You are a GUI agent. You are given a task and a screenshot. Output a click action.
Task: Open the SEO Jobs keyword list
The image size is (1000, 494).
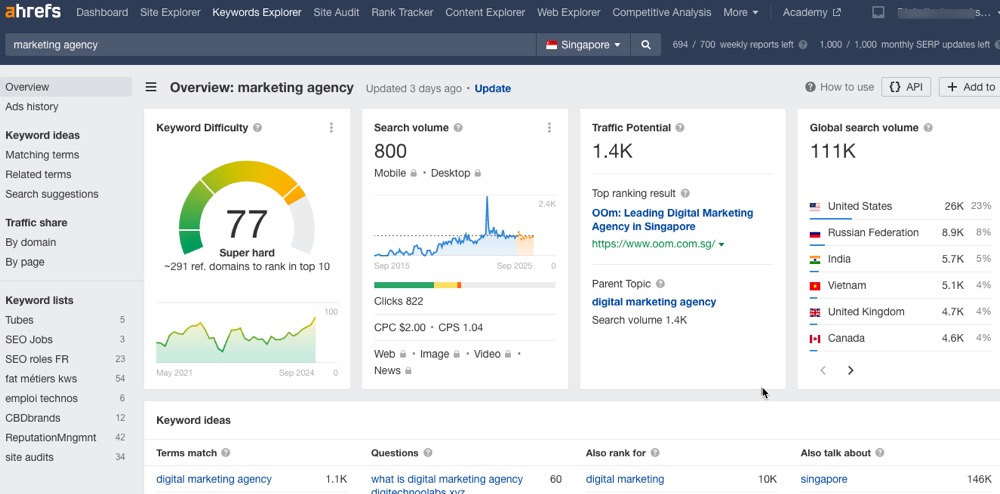(29, 340)
